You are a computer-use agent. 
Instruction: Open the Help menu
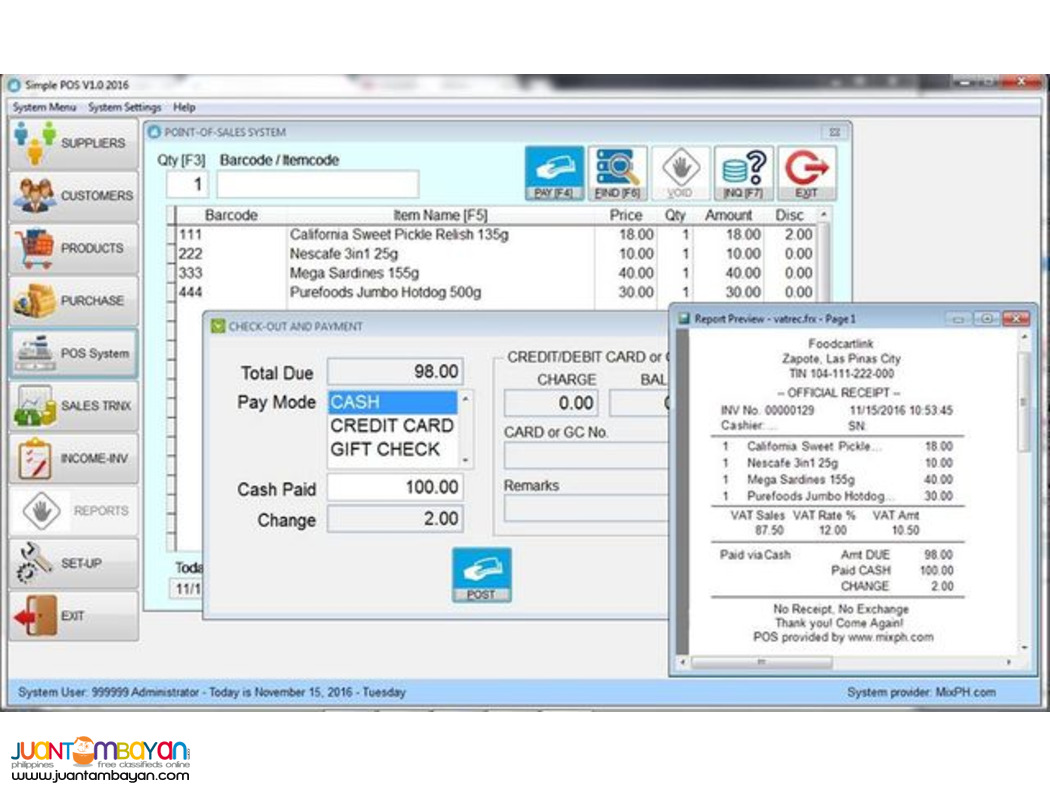coord(184,107)
